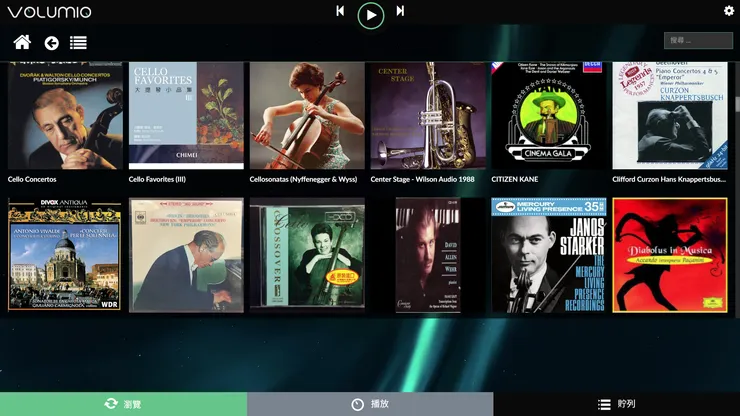Viewport: 740px width, 416px height.
Task: Open the Cello Favorites (III) album cover
Action: coord(186,116)
